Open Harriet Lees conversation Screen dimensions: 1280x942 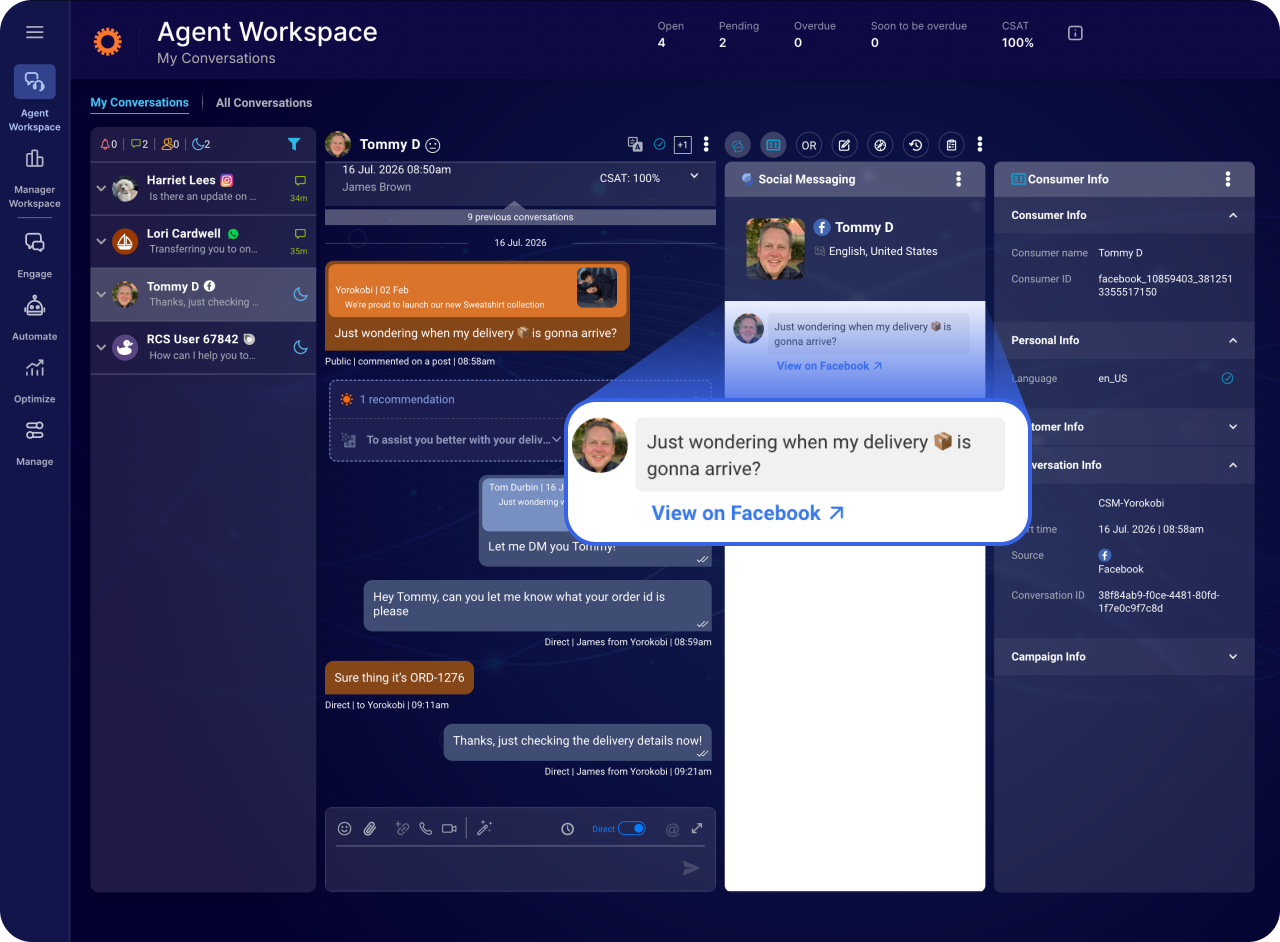click(x=204, y=188)
